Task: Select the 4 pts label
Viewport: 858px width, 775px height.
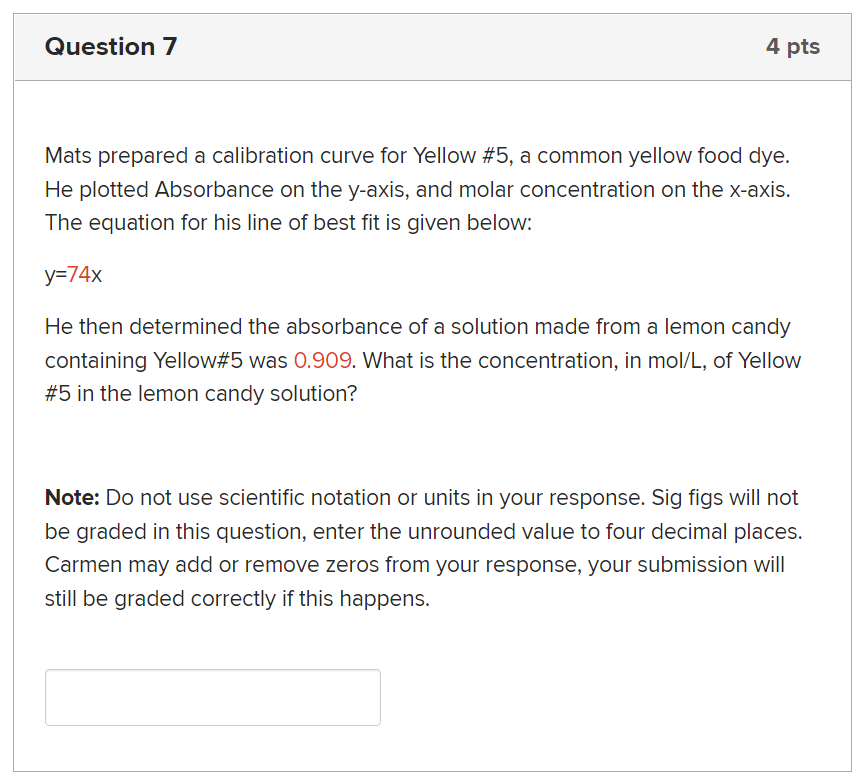Action: [793, 46]
